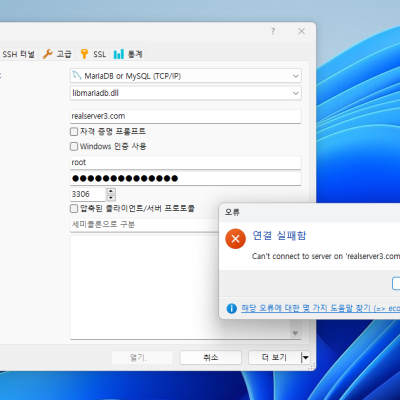
Task: Decrease the port number with down arrow
Action: (x=111, y=198)
